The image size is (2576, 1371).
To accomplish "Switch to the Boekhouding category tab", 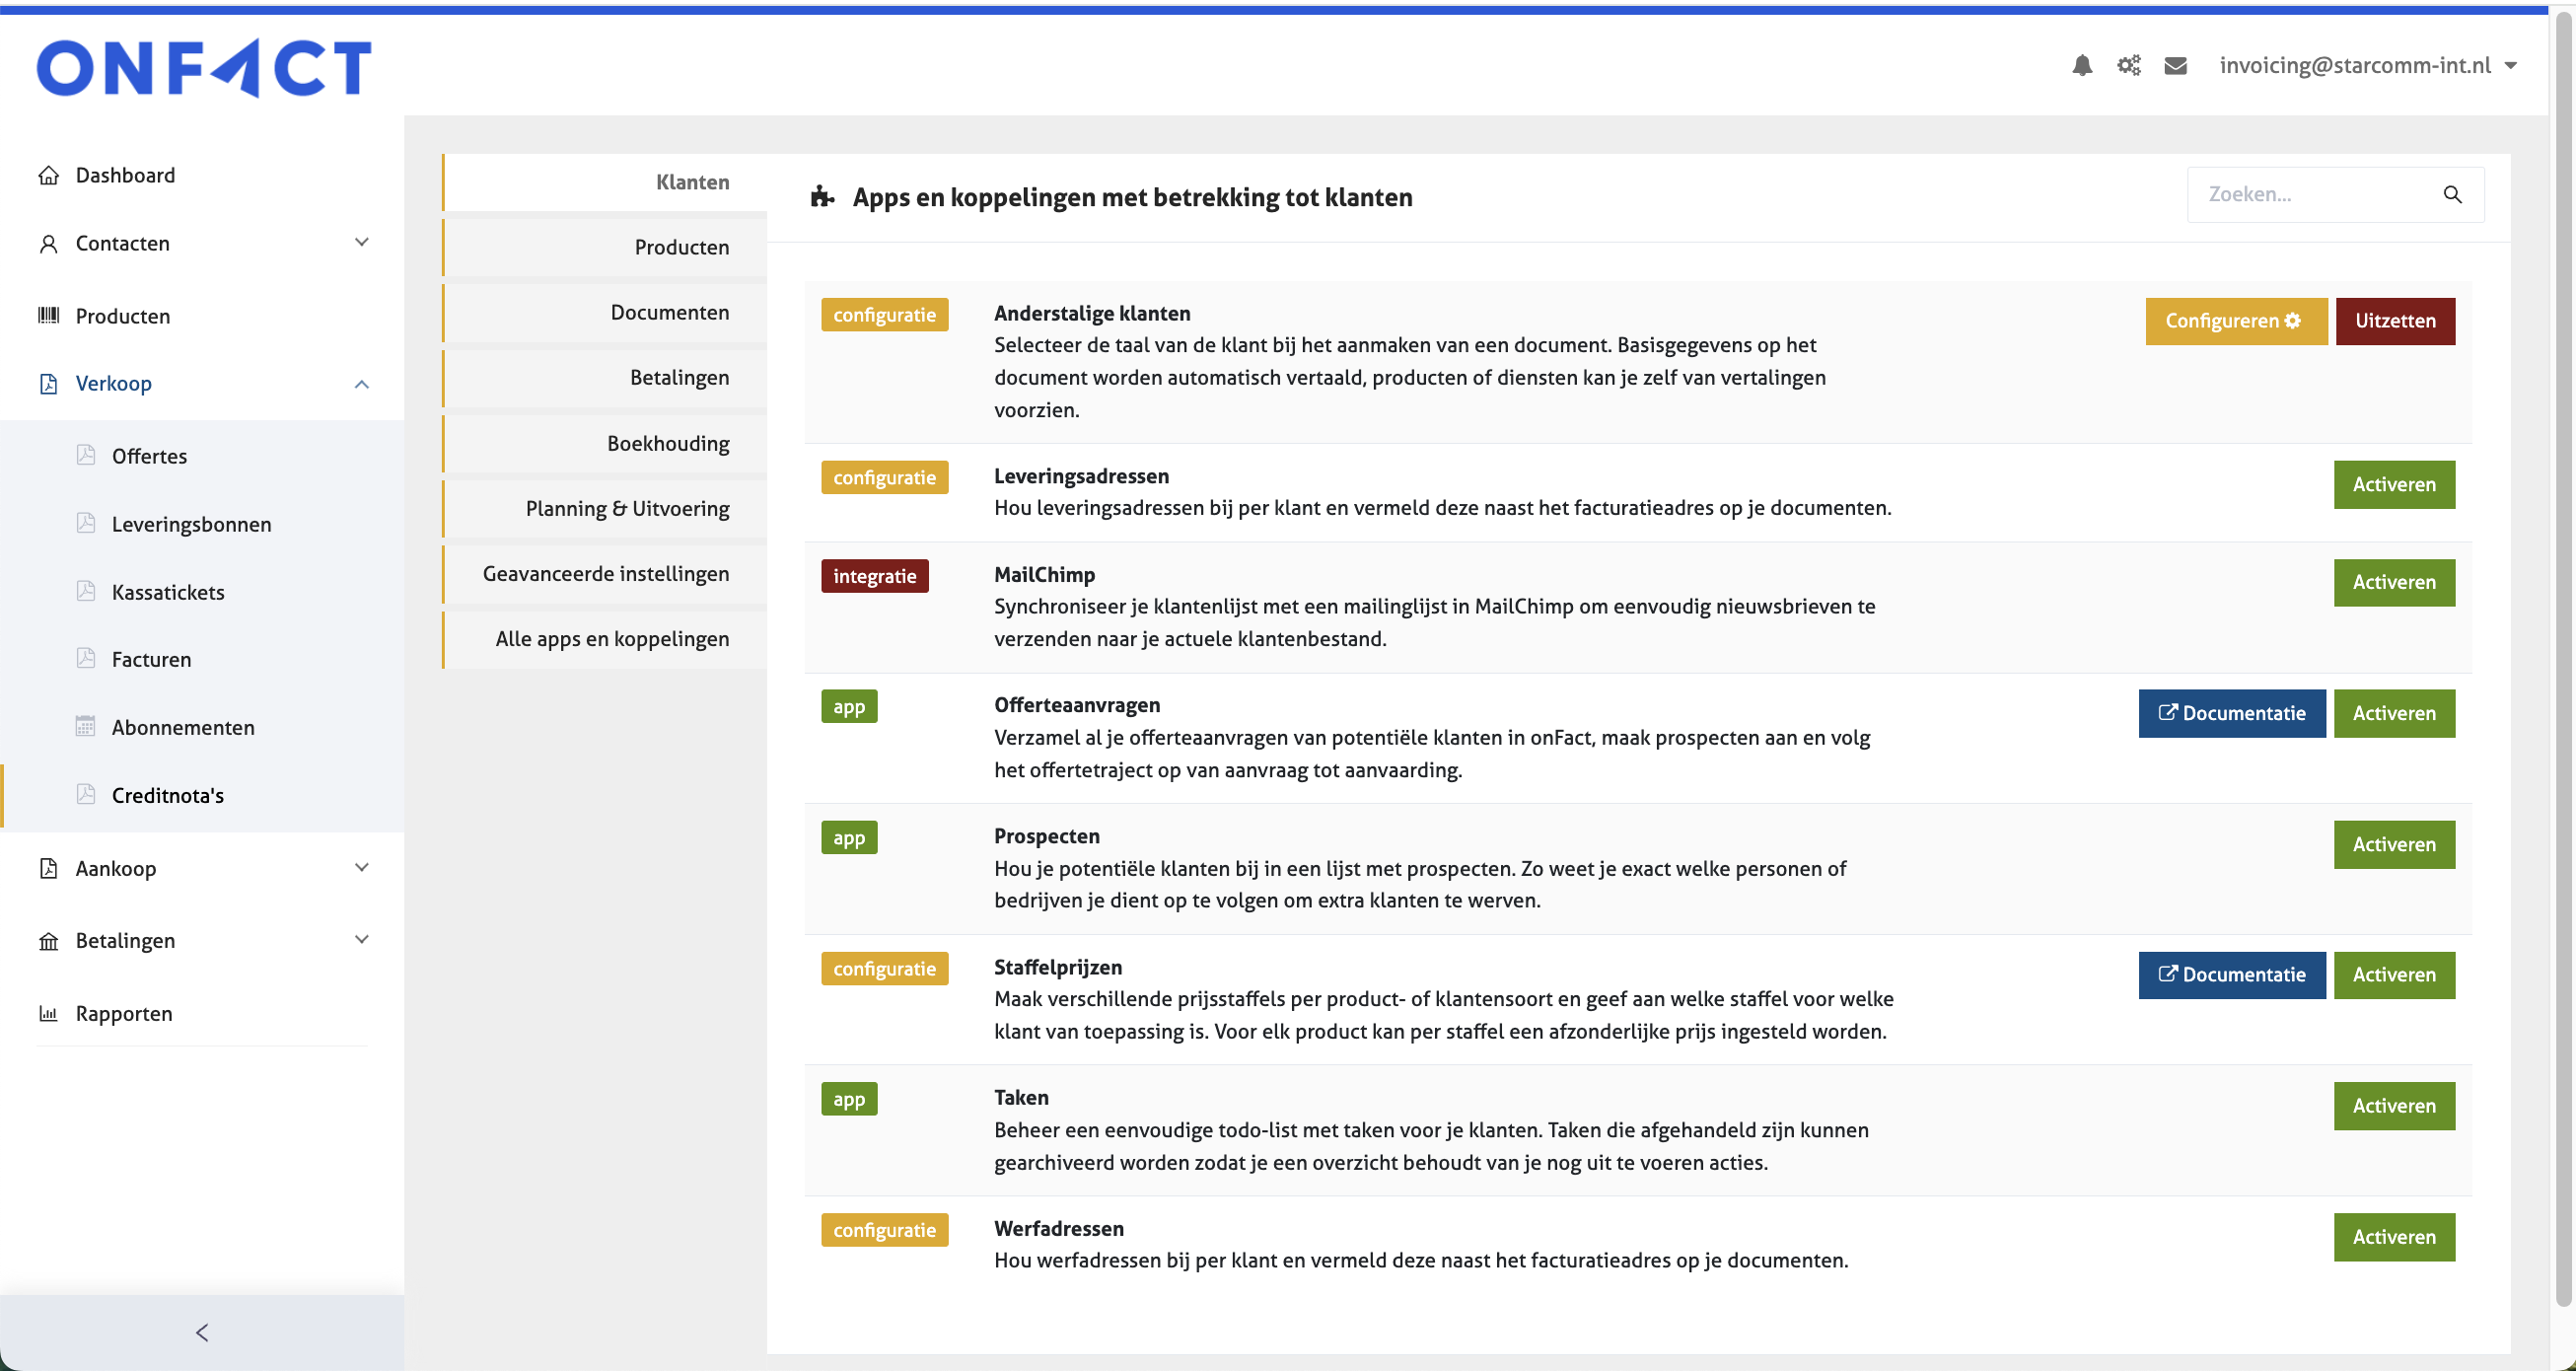I will (x=668, y=443).
